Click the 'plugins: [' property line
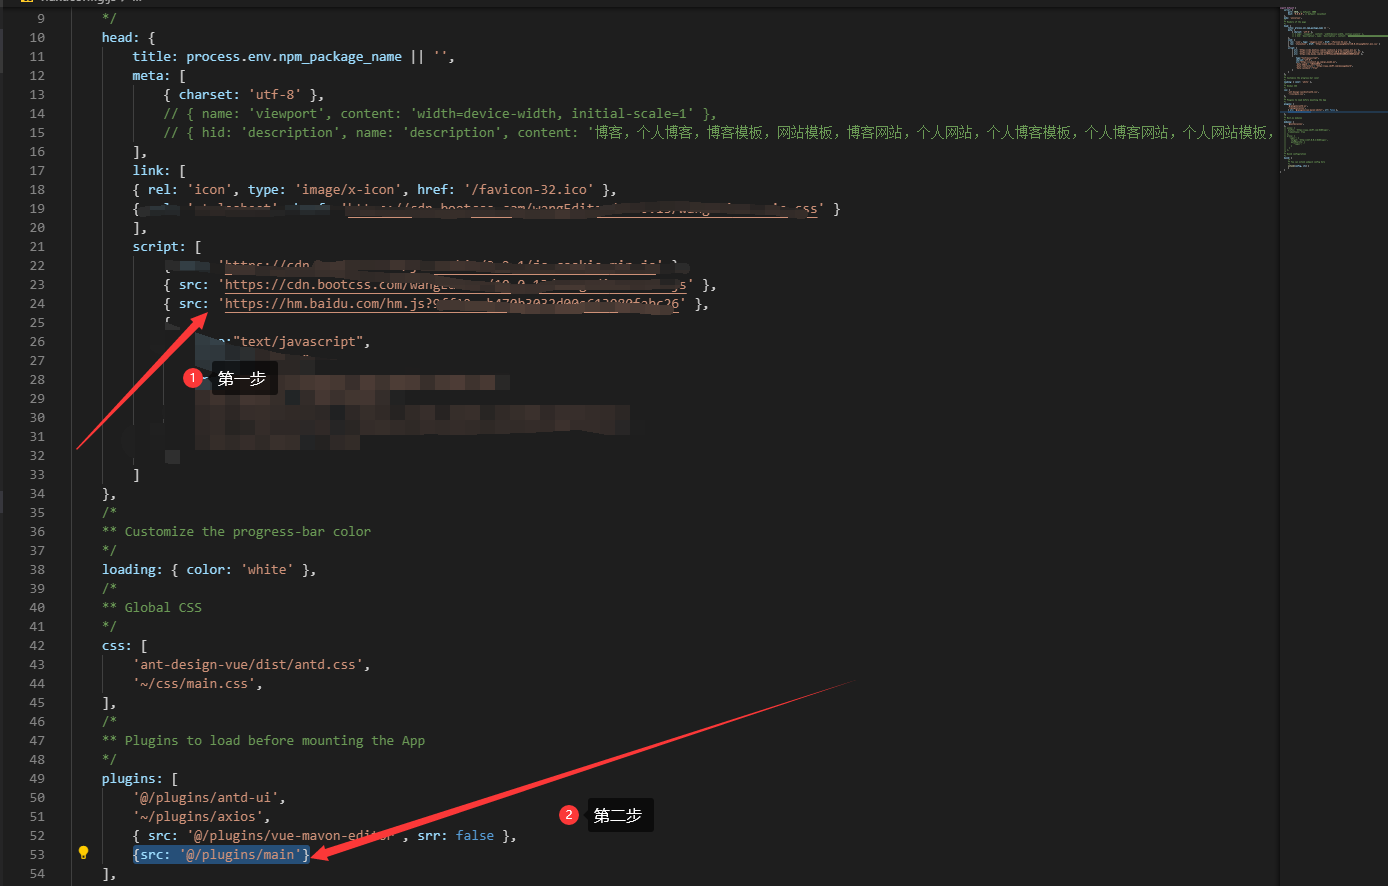 [140, 779]
